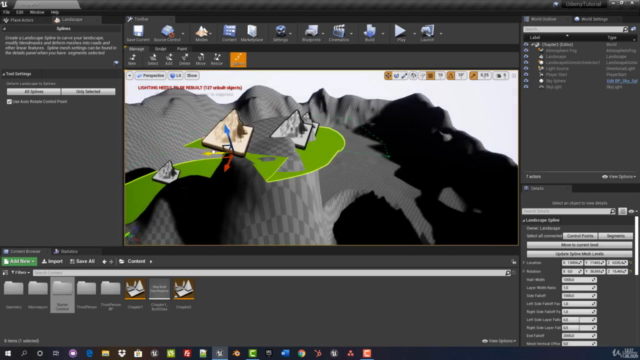Click the Settings toolbar icon
The image size is (640, 360).
coord(280,33)
